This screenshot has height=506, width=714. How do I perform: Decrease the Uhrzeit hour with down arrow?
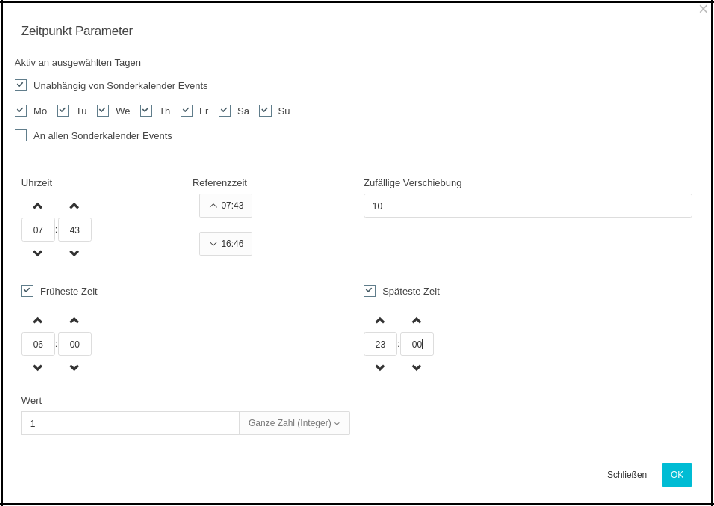pyautogui.click(x=38, y=254)
